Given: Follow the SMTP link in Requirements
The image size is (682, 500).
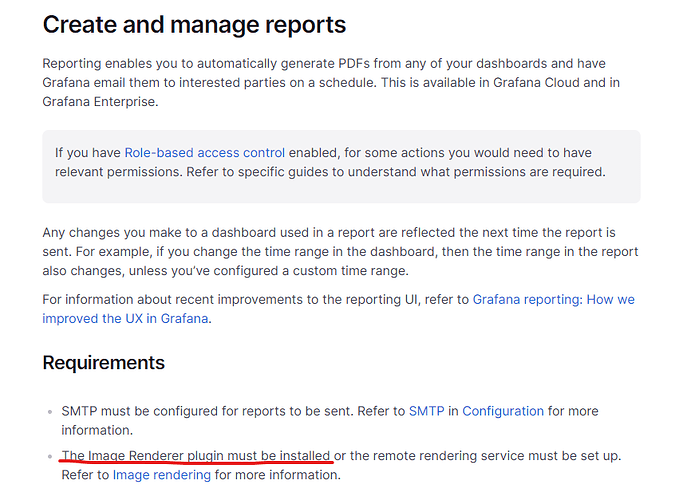Looking at the screenshot, I should pos(426,411).
